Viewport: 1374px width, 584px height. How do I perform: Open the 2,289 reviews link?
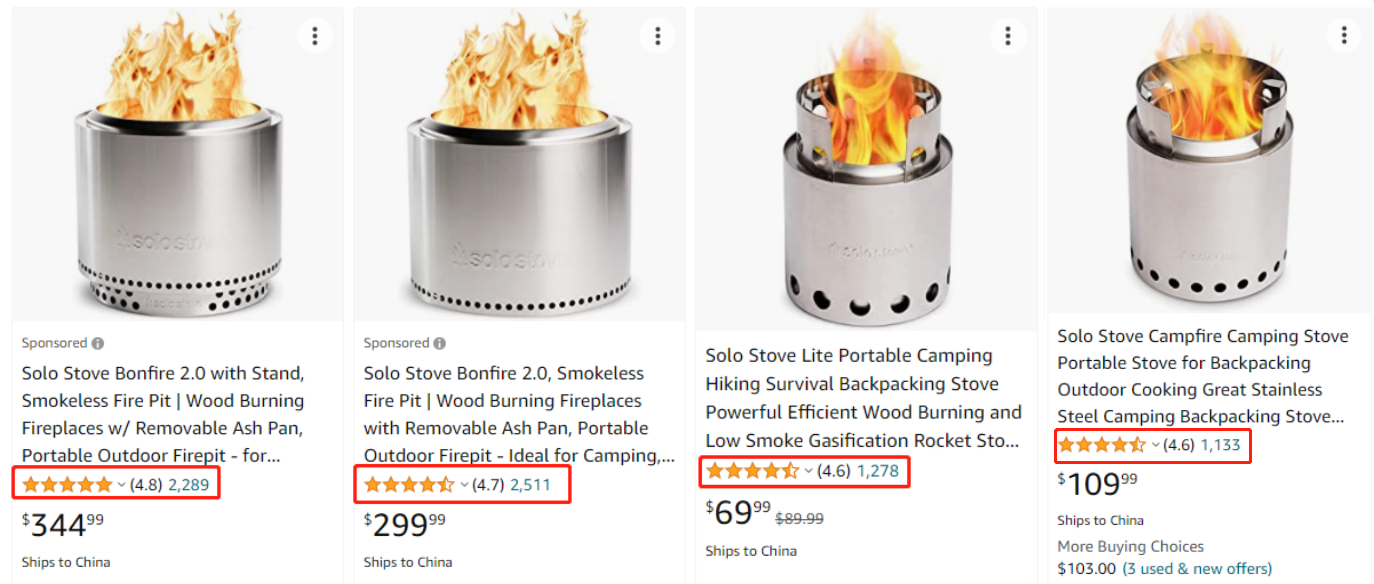click(x=188, y=485)
